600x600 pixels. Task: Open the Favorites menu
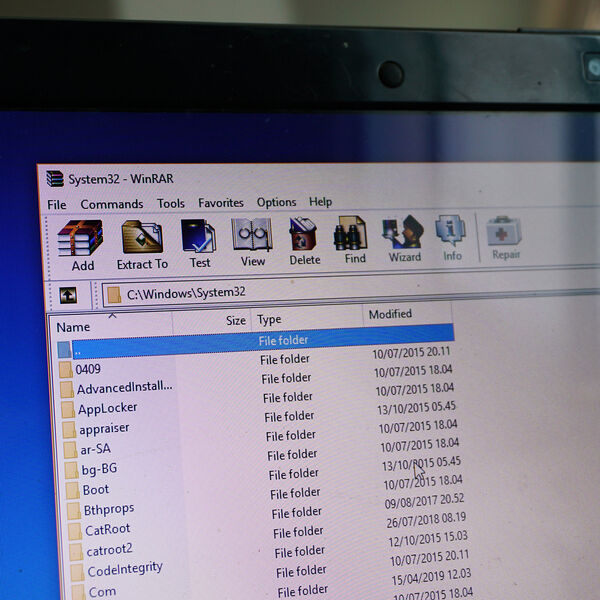tap(220, 203)
